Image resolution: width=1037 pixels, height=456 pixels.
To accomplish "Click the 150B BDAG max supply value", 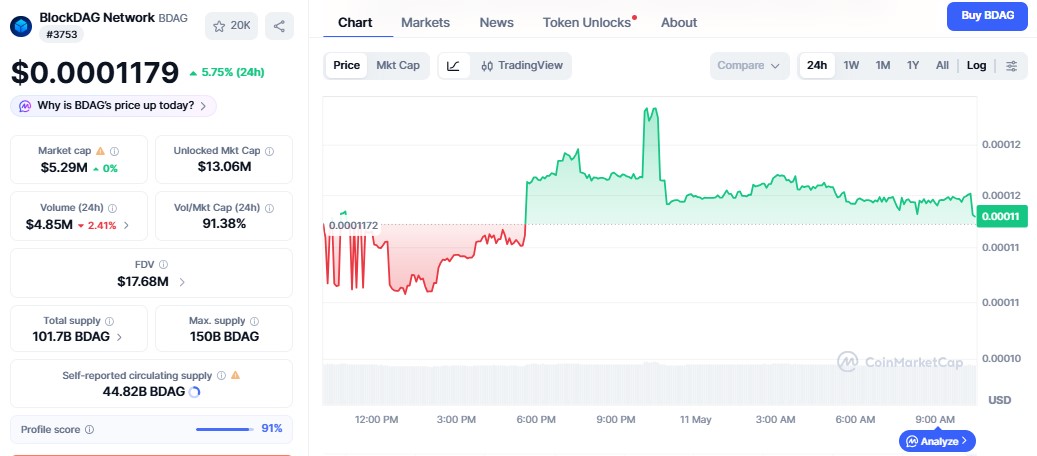I will tap(224, 336).
